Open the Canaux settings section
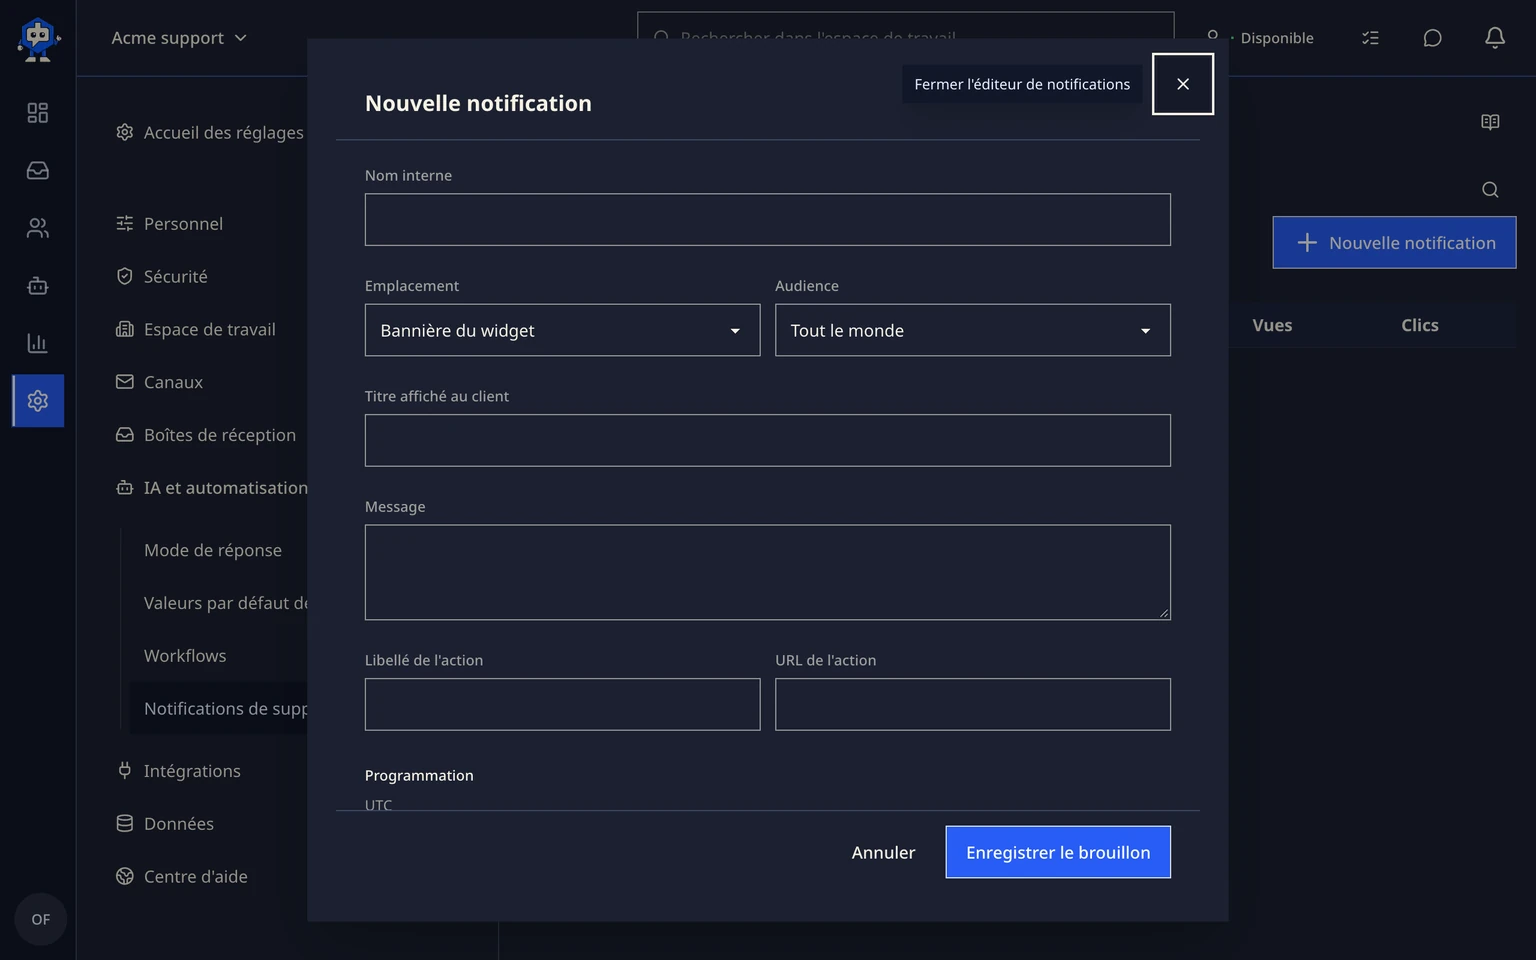The height and width of the screenshot is (960, 1536). pos(160,382)
